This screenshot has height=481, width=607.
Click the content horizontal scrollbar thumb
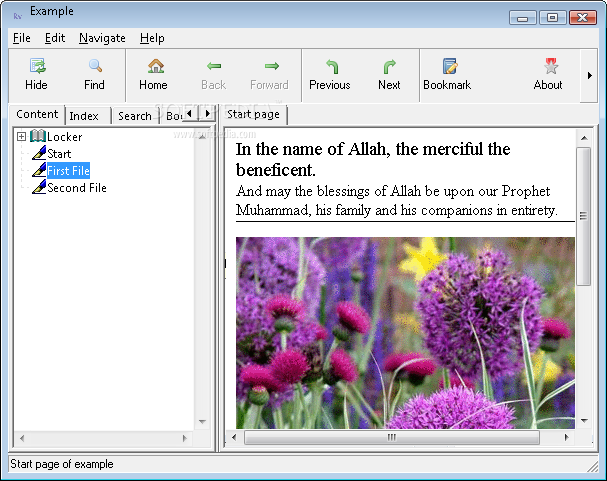click(x=391, y=437)
